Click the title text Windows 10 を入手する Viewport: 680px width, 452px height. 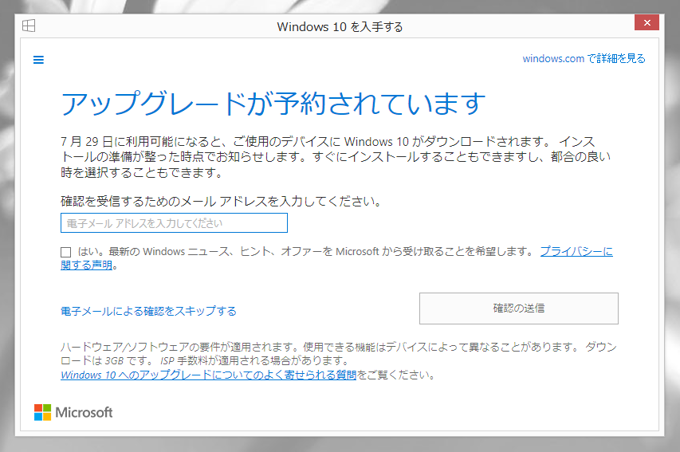(340, 27)
